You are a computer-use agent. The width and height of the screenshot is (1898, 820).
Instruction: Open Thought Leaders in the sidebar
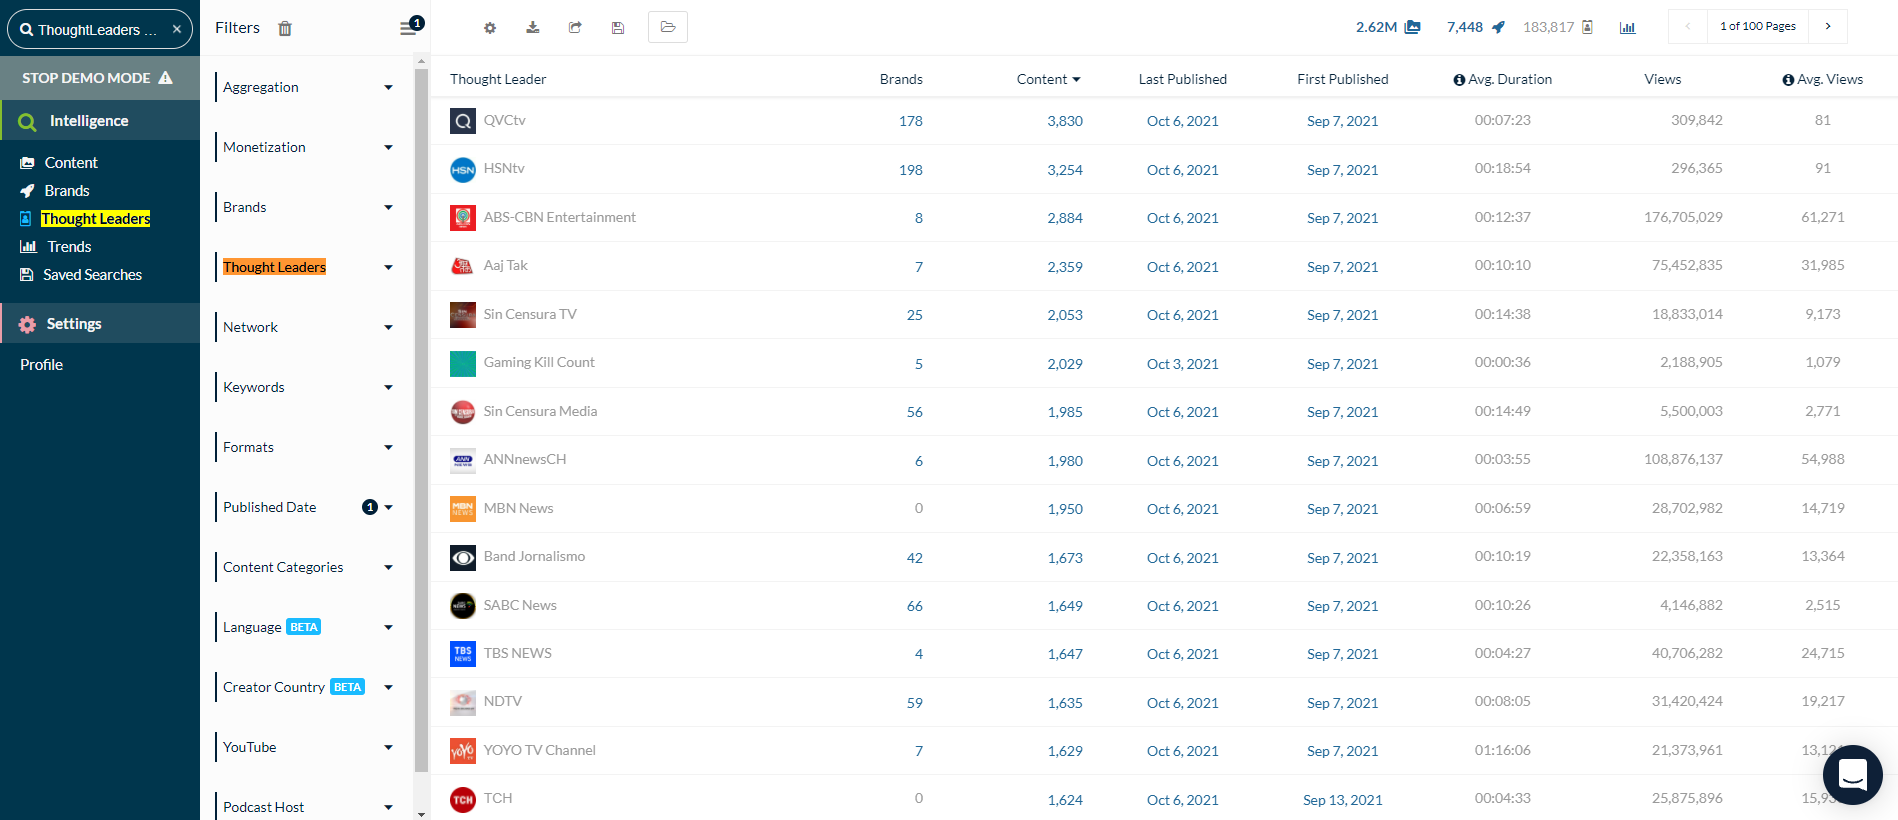coord(96,219)
